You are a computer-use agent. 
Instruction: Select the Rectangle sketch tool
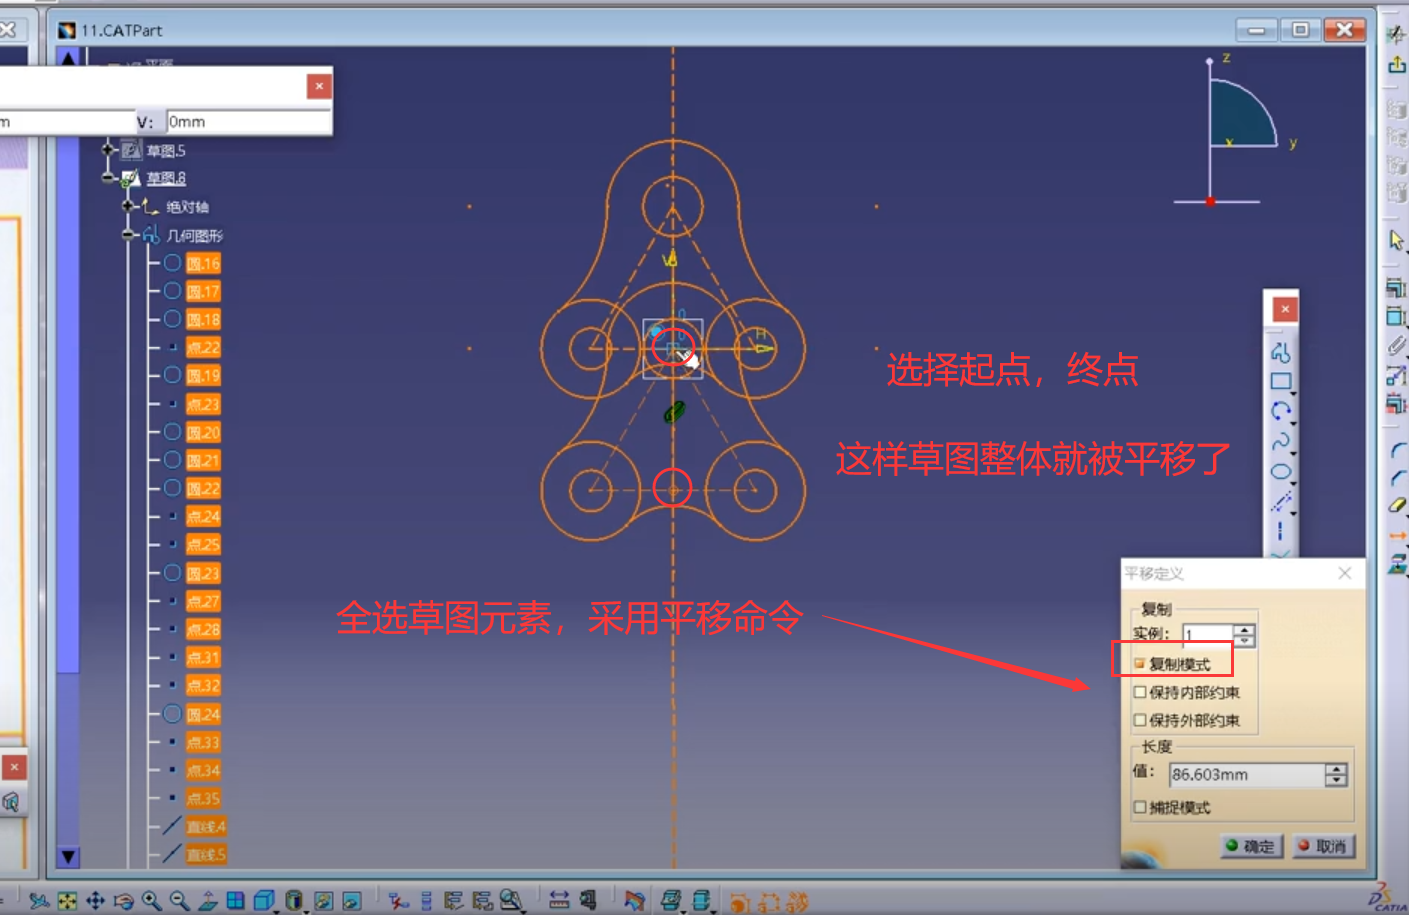click(x=1281, y=382)
